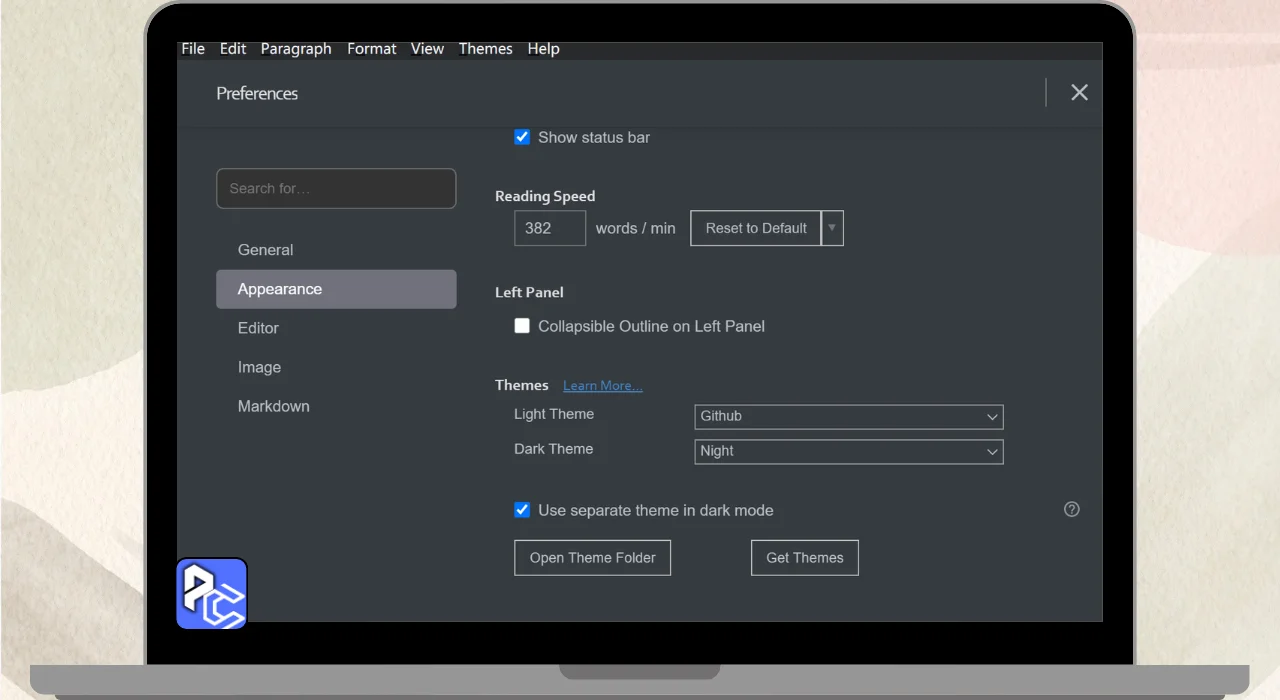
Task: Follow the Learn More link
Action: tap(602, 386)
